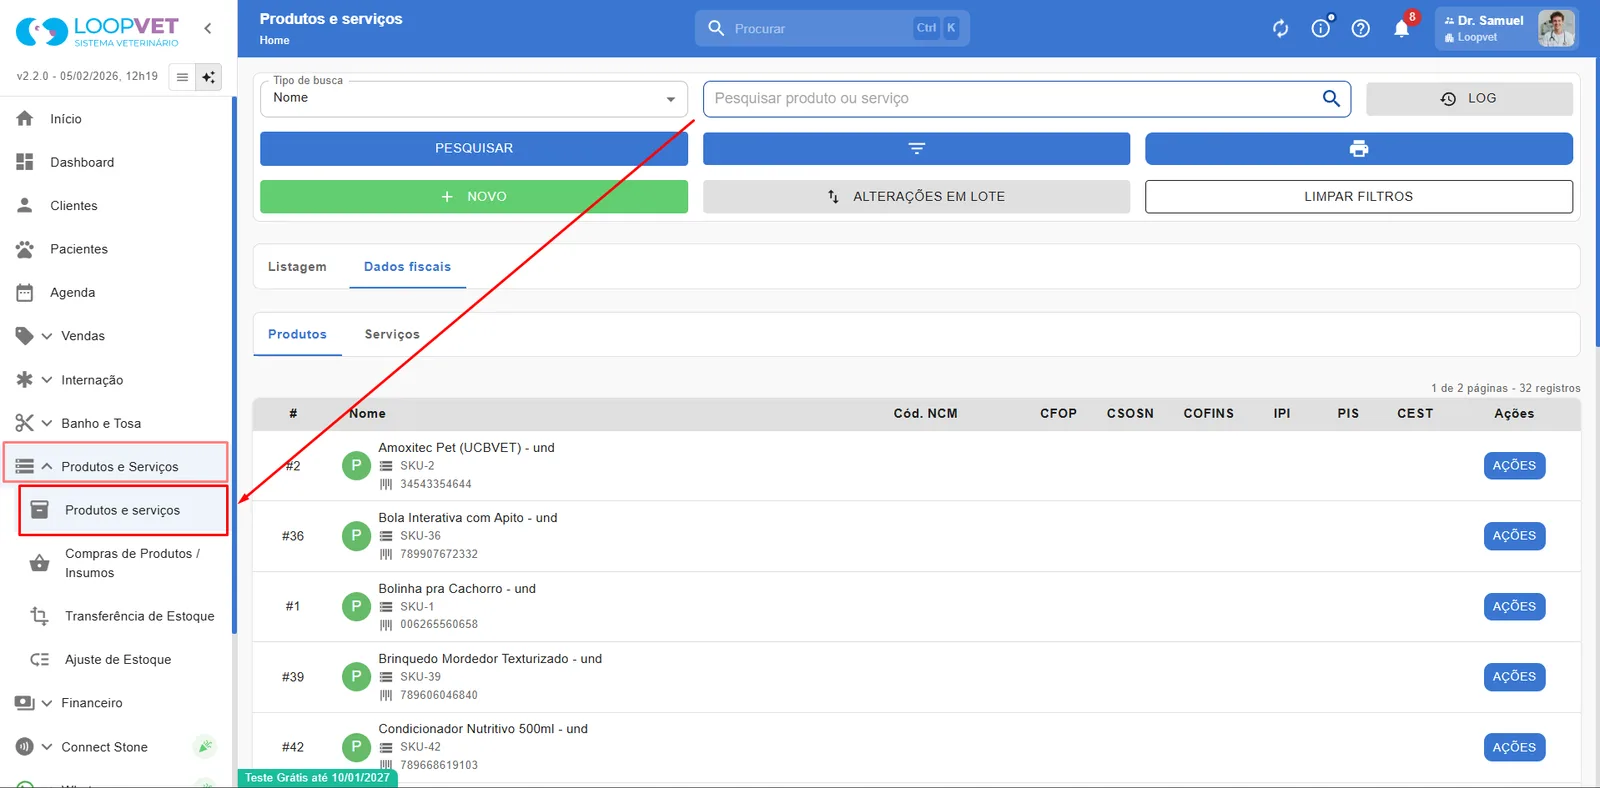The width and height of the screenshot is (1600, 788).
Task: Open Produtos e serviços submenu item
Action: point(123,510)
